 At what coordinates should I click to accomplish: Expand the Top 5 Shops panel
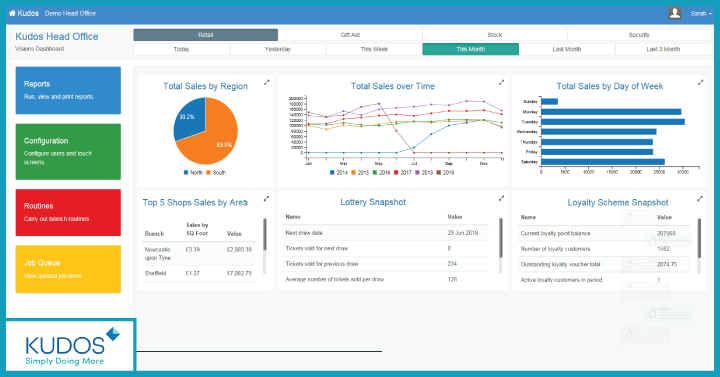(x=266, y=199)
